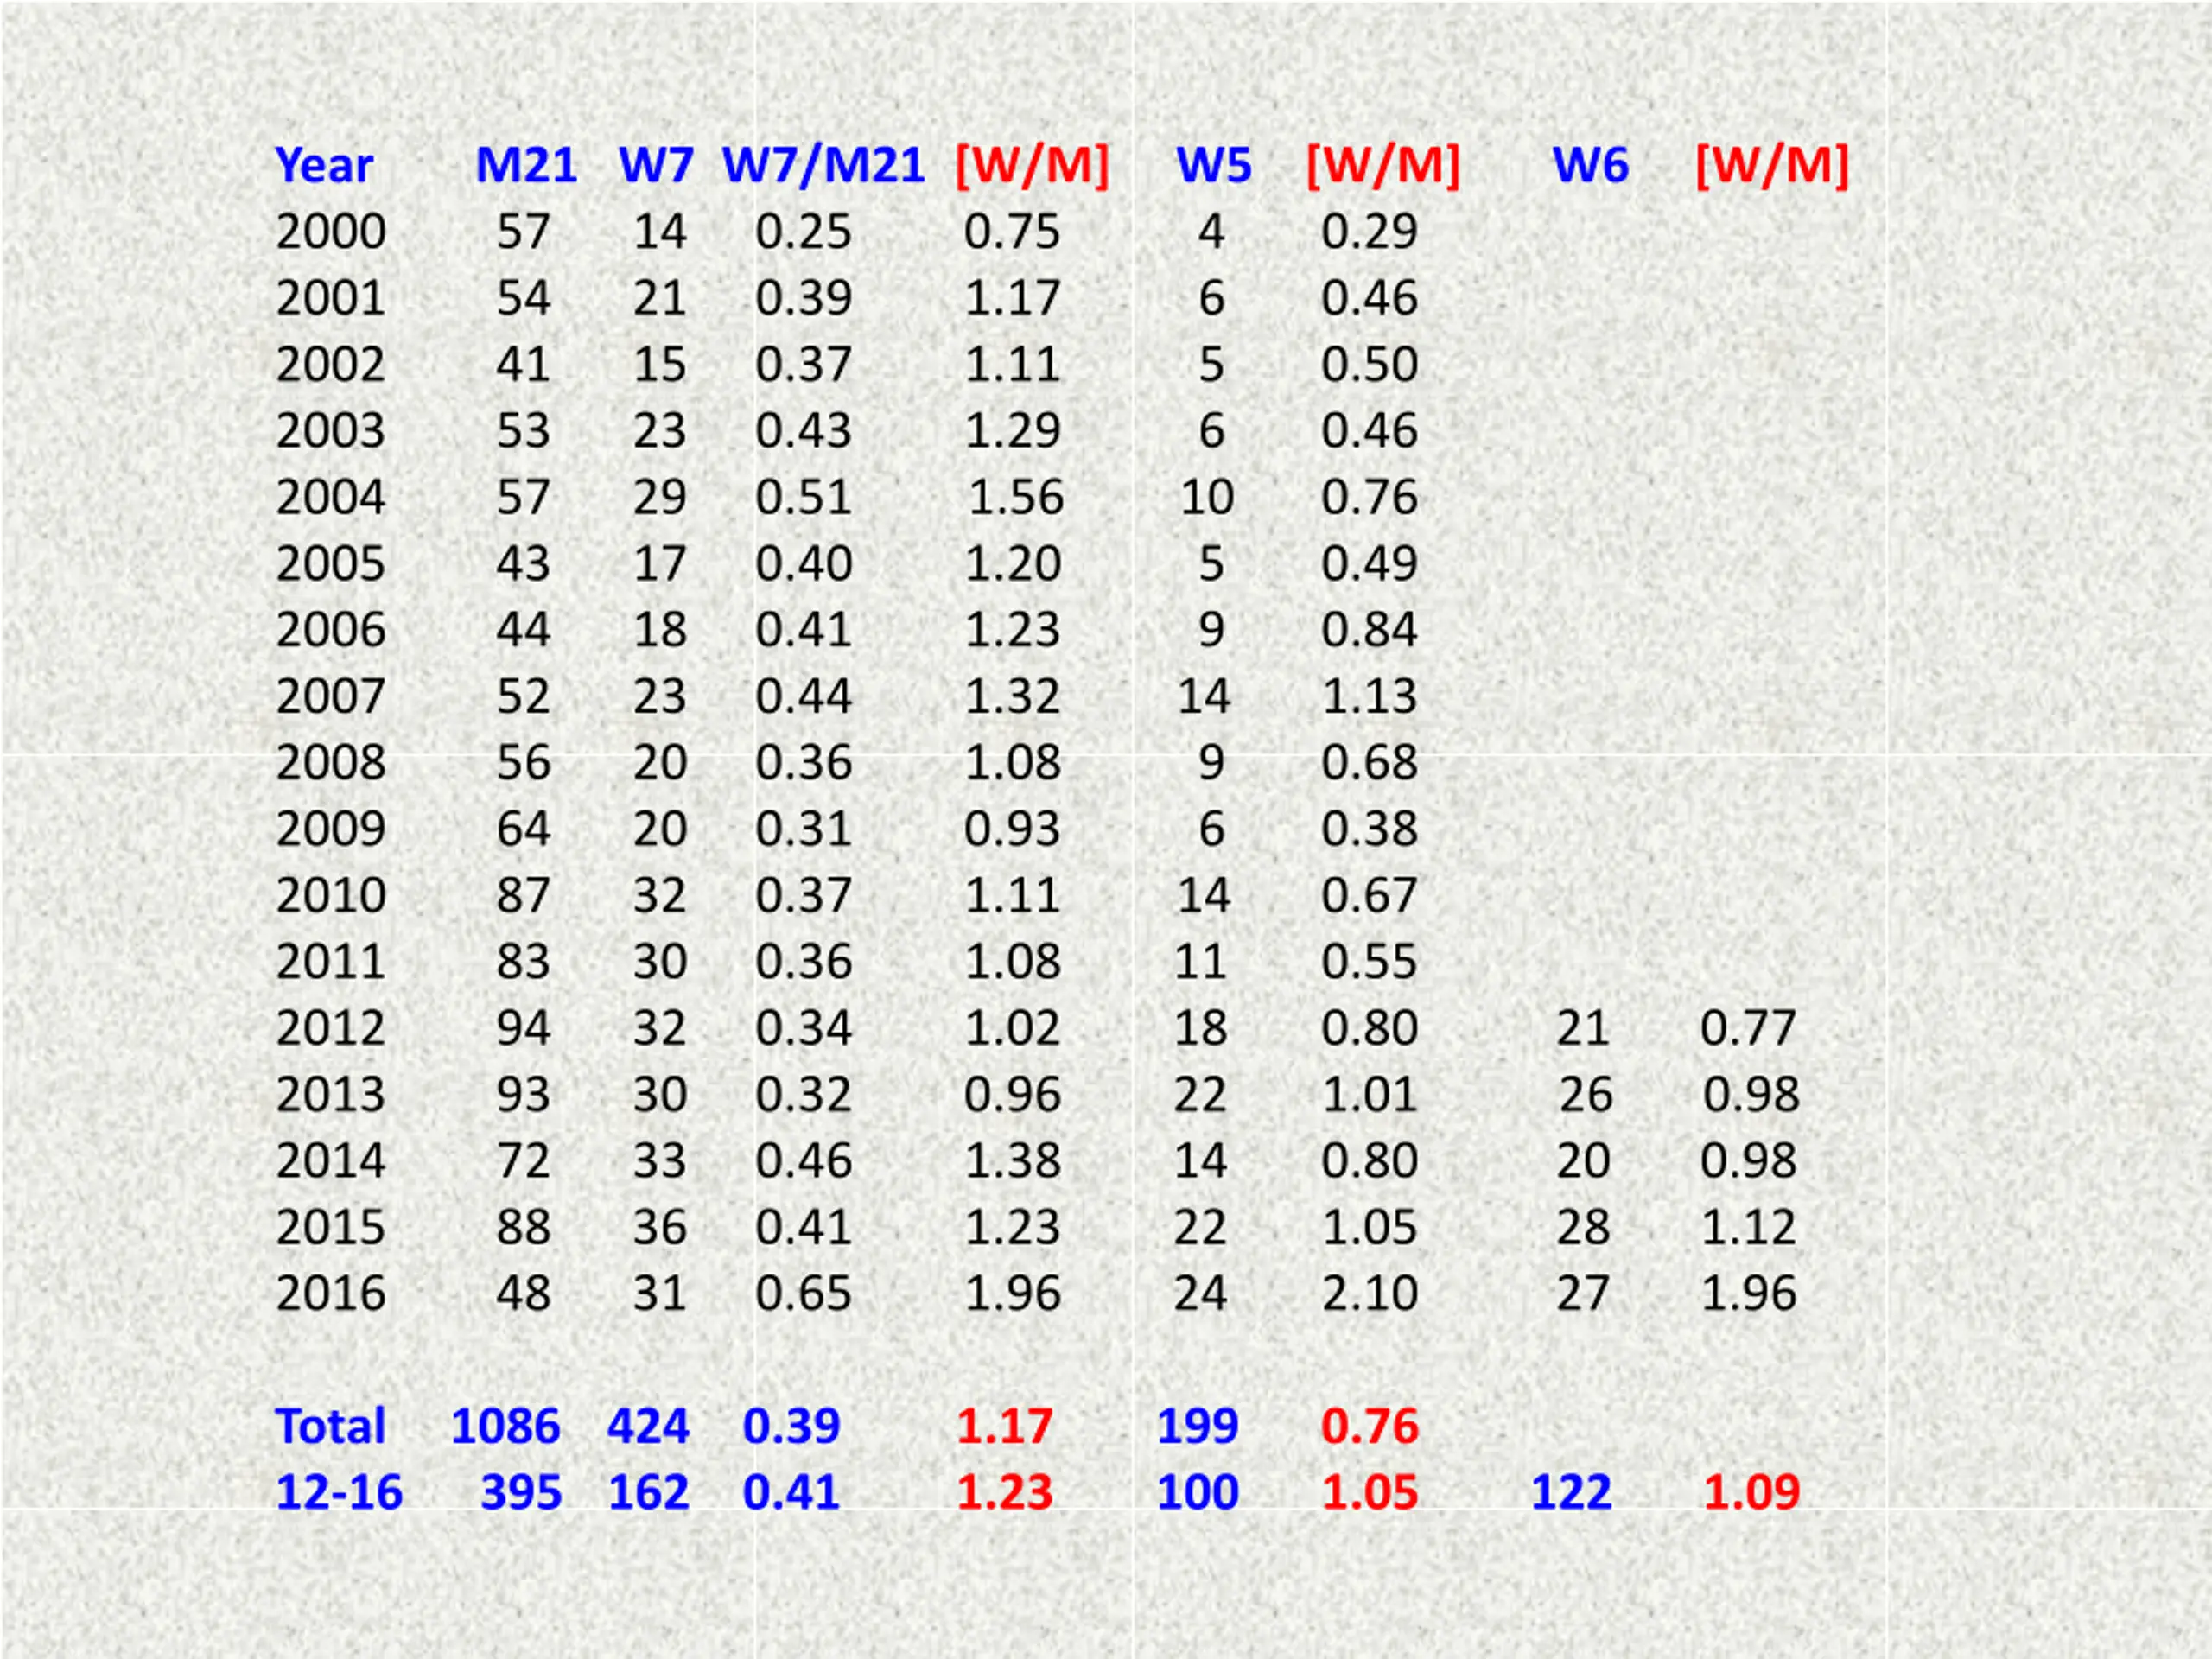The image size is (2212, 1659).
Task: Select year '2003' row label
Action: [x=331, y=431]
